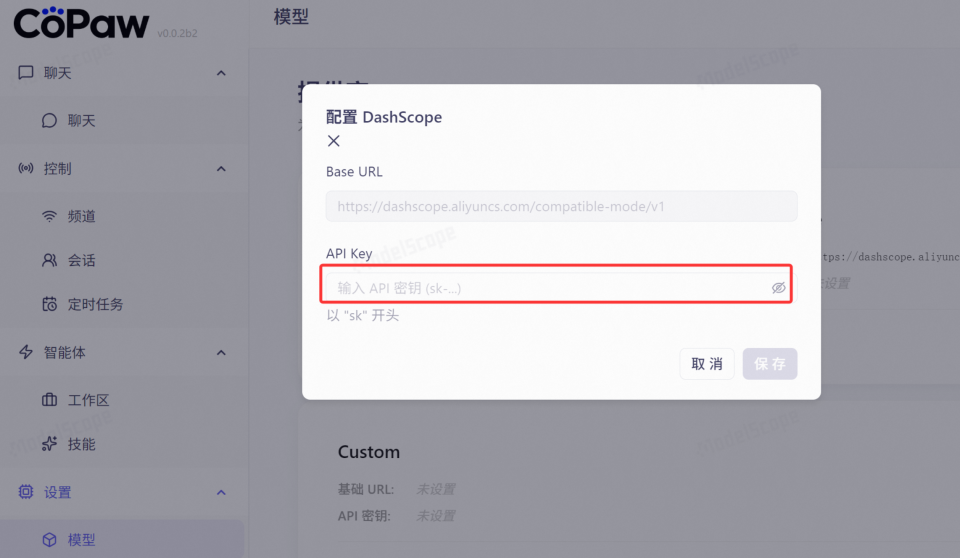Click the 以 "sk" 开头 hint text
The width and height of the screenshot is (960, 558).
click(362, 315)
